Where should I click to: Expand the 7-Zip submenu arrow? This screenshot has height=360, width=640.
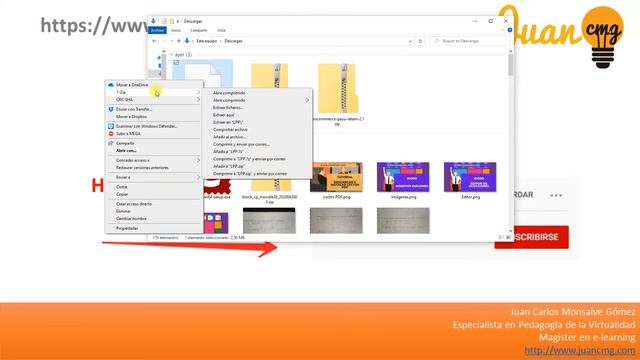198,92
